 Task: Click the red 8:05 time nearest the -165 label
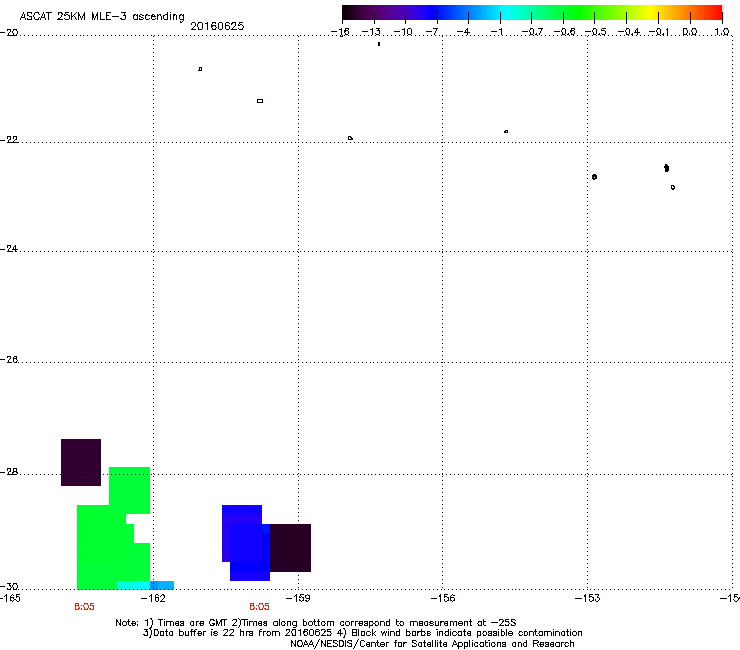(x=84, y=607)
